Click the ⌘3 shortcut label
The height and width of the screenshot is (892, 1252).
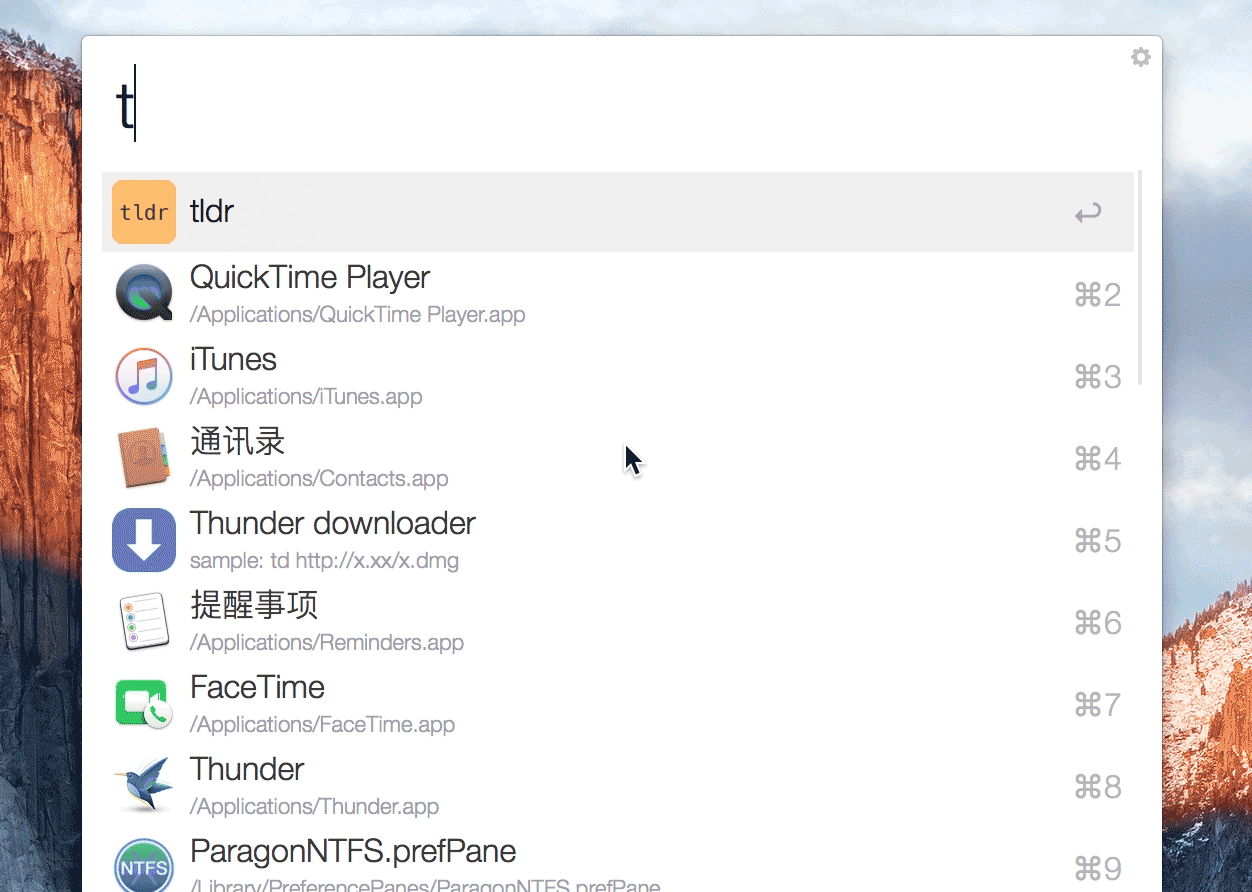pos(1097,377)
